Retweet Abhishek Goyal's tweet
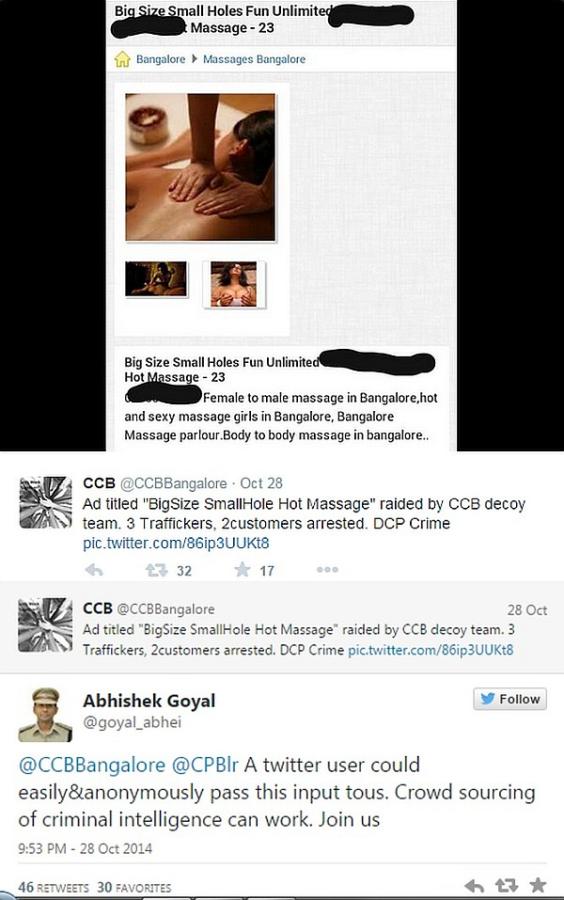The image size is (564, 900). pyautogui.click(x=506, y=886)
